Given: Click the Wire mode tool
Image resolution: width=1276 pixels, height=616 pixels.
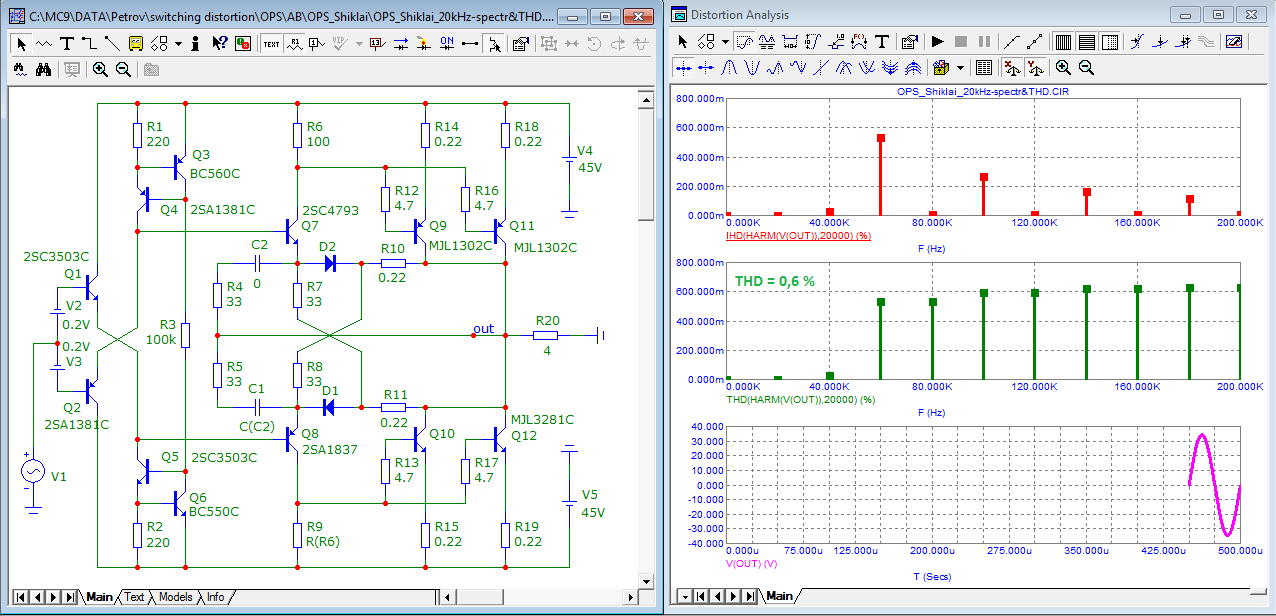Looking at the screenshot, I should tap(89, 44).
